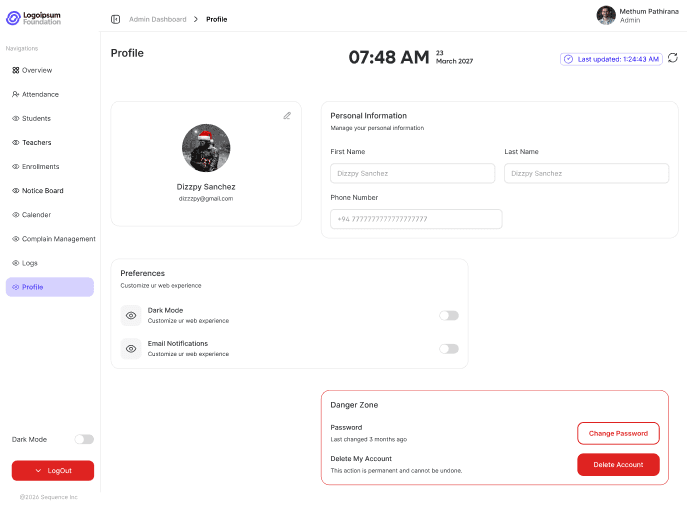
Task: Click the Teachers eye icon
Action: 16,142
